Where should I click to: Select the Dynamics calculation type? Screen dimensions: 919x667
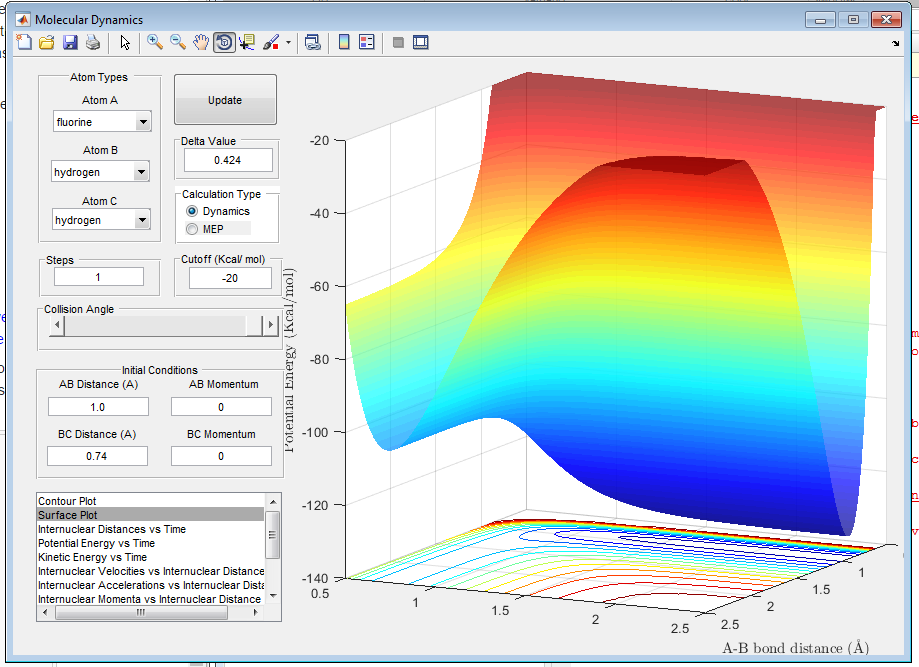pyautogui.click(x=192, y=212)
